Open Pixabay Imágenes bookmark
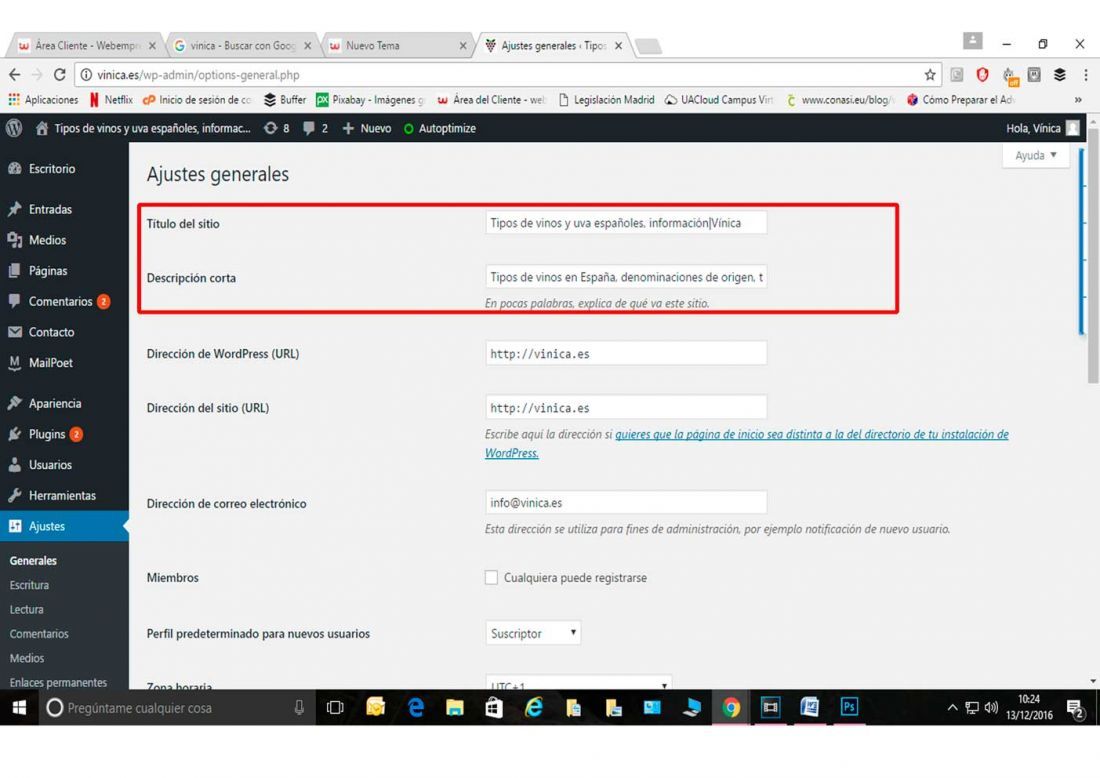The image size is (1100, 778). tap(370, 100)
